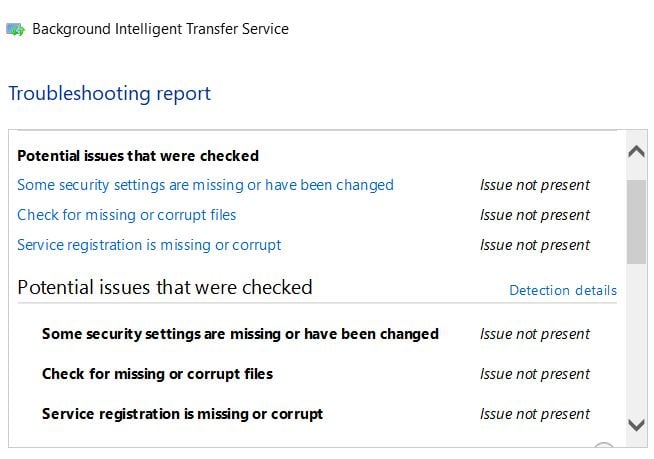Click 'Issue not present' beside the blue corrupt files link
Screen dimensions: 654x459
coord(535,215)
